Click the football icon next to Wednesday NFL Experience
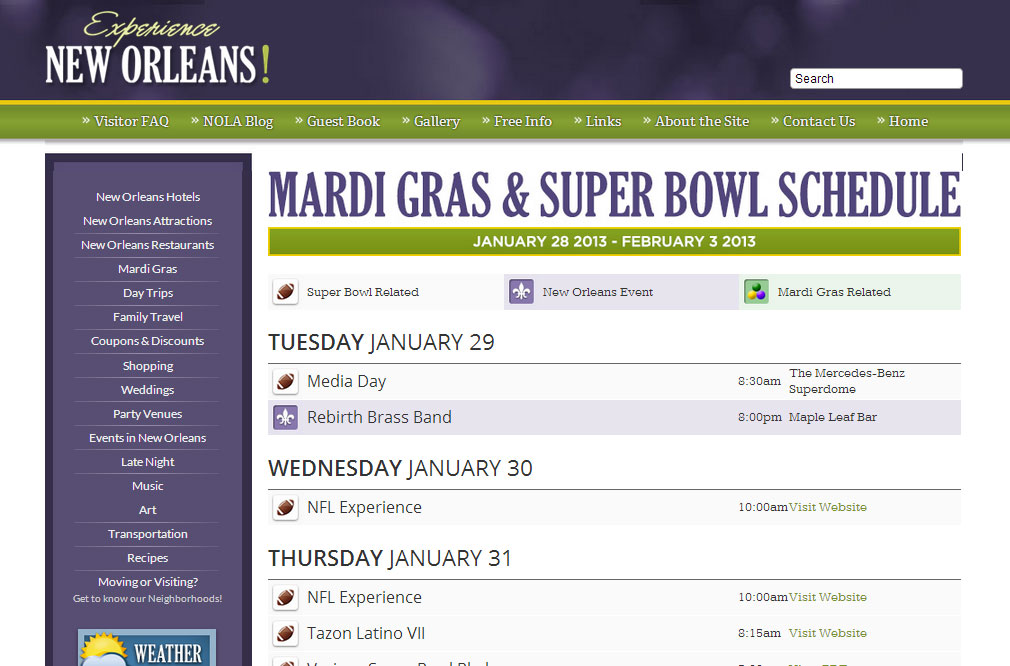The image size is (1010, 666). point(285,508)
